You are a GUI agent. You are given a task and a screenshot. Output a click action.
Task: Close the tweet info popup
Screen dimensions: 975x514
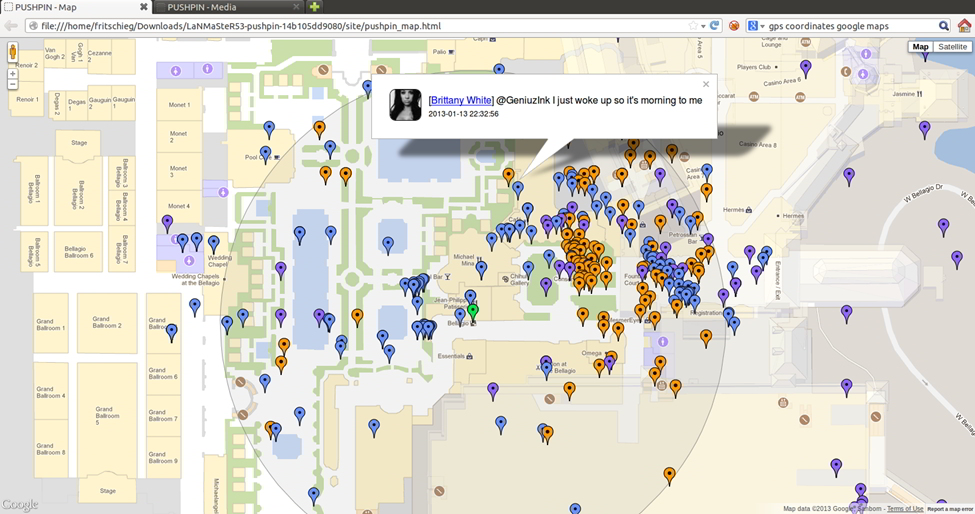point(706,84)
